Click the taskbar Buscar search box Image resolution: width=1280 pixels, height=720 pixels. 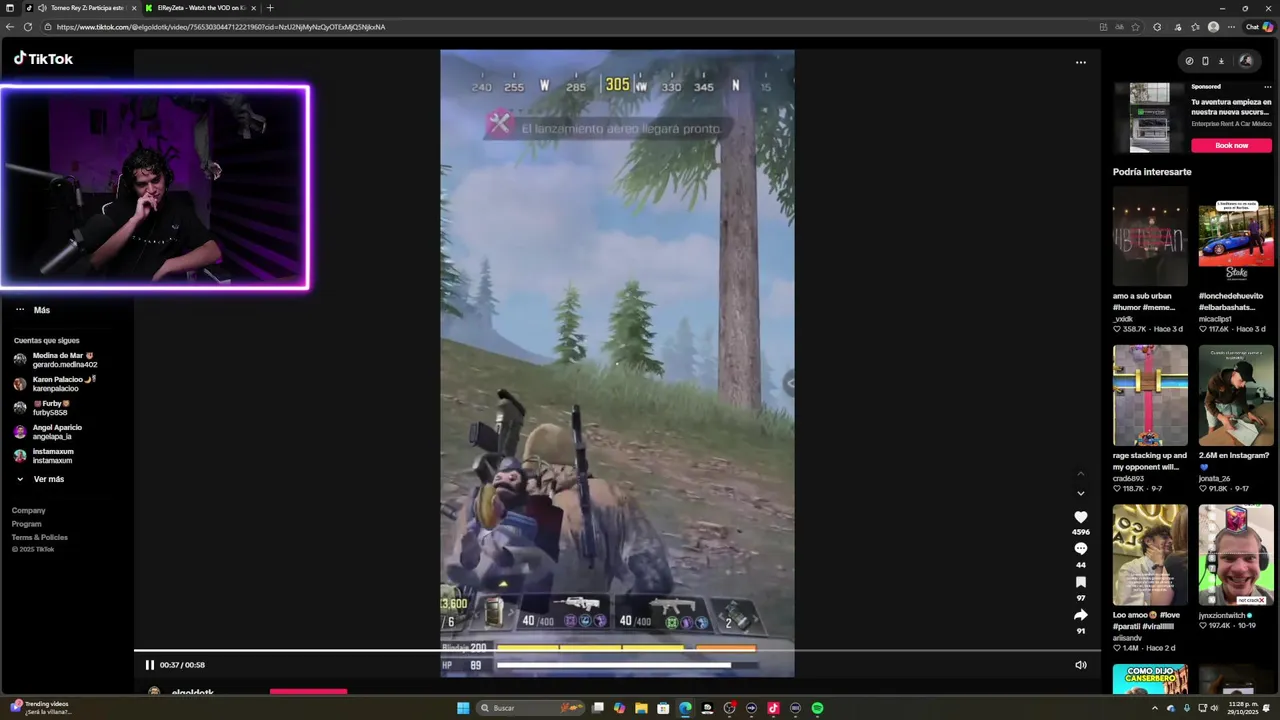[532, 708]
